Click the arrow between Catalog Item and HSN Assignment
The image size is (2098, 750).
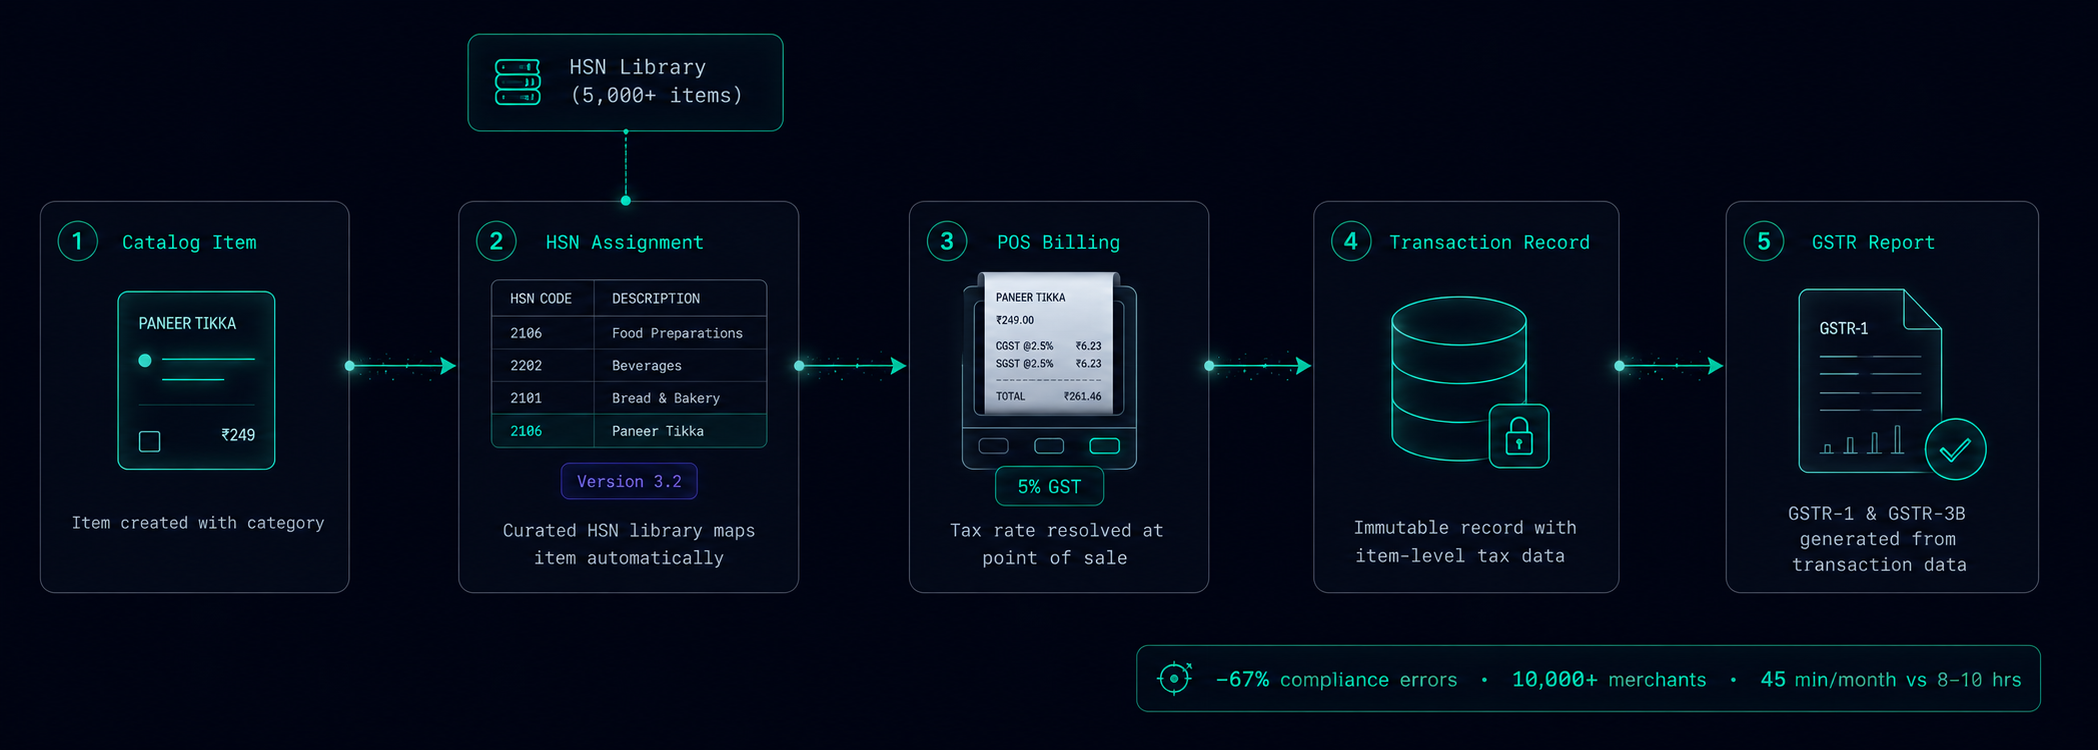click(x=401, y=366)
